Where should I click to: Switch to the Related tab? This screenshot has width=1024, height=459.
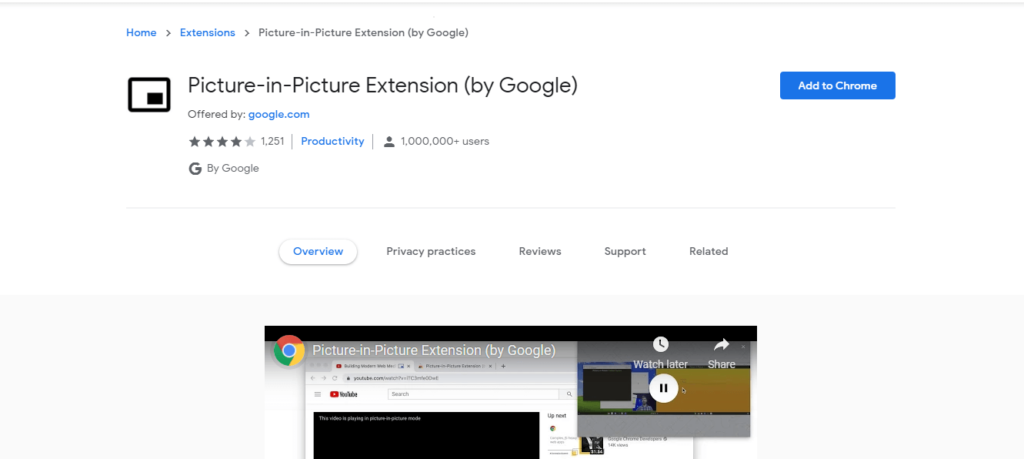(x=709, y=251)
